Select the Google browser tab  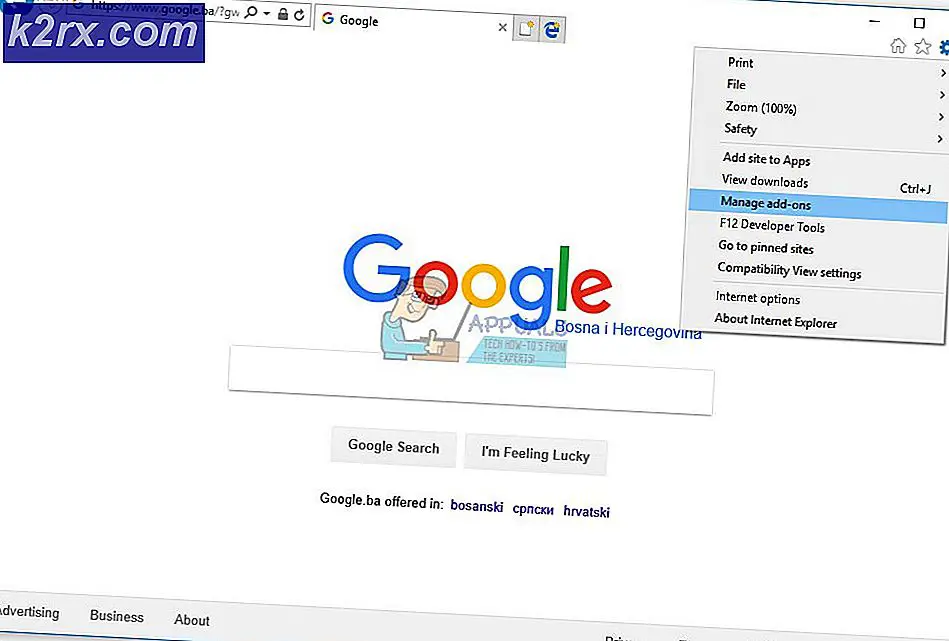point(412,23)
